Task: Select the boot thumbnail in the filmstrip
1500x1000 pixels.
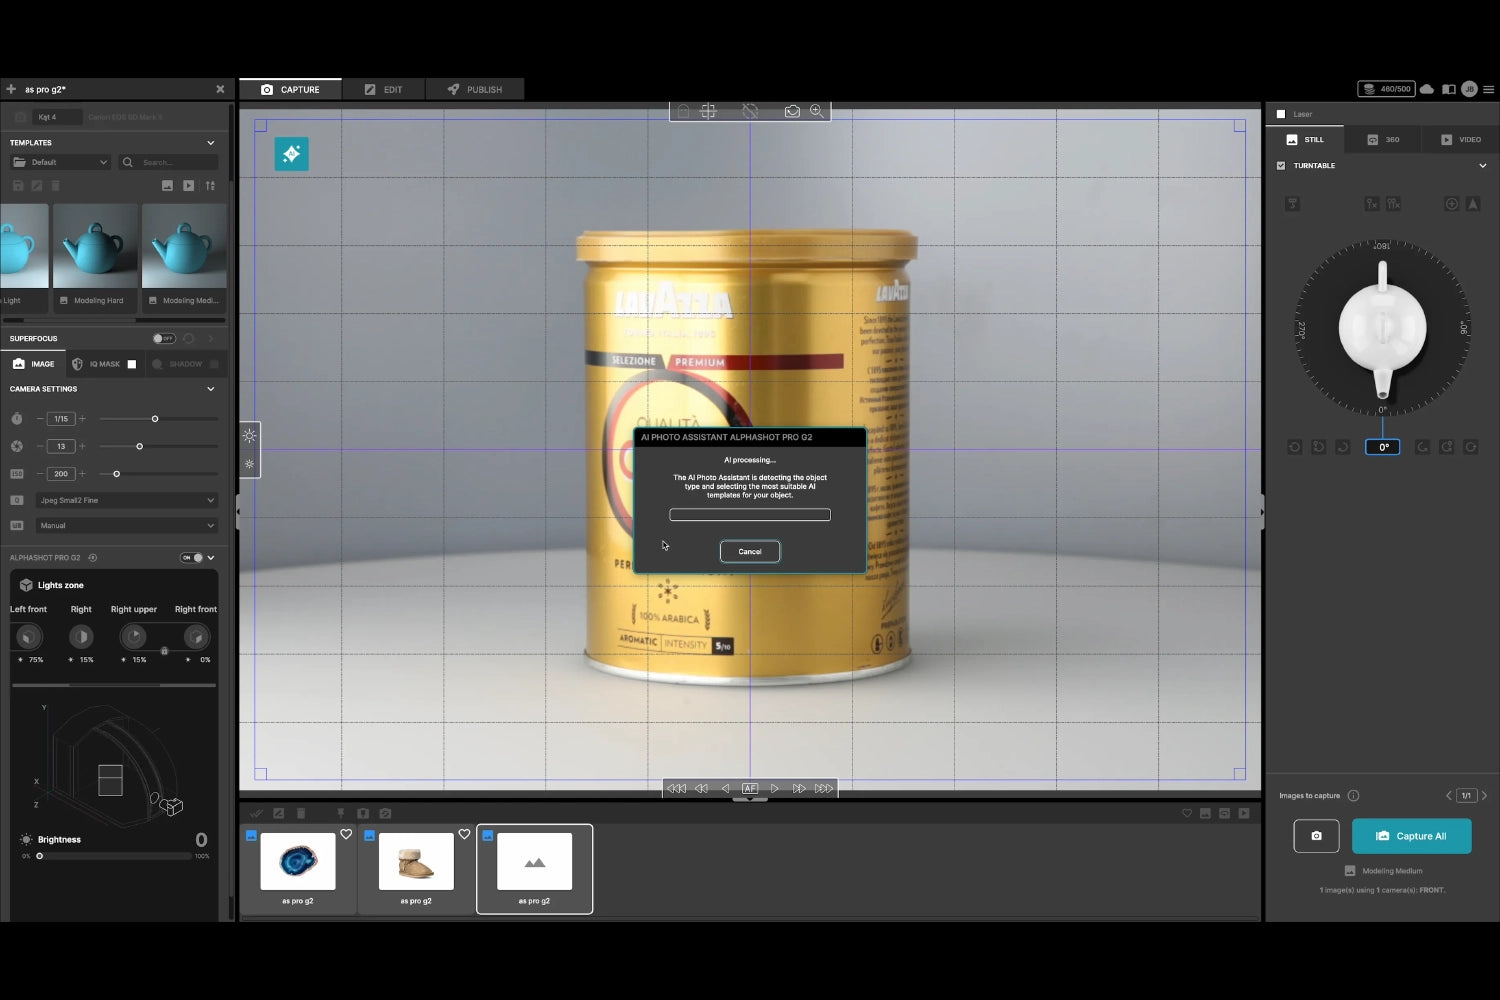Action: click(x=416, y=861)
